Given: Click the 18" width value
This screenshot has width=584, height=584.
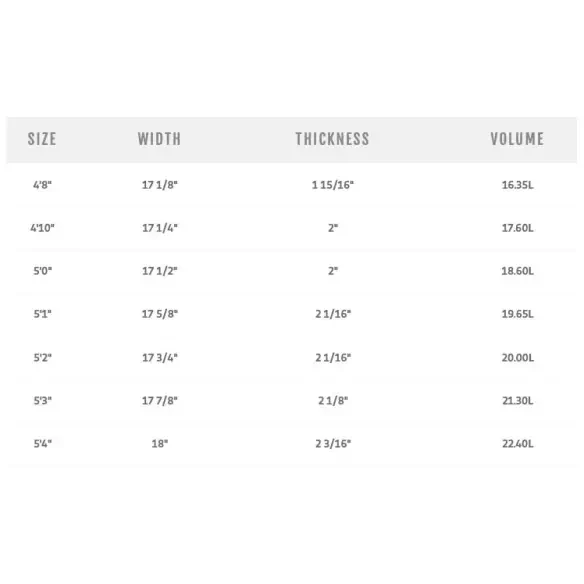Looking at the screenshot, I should pos(160,444).
